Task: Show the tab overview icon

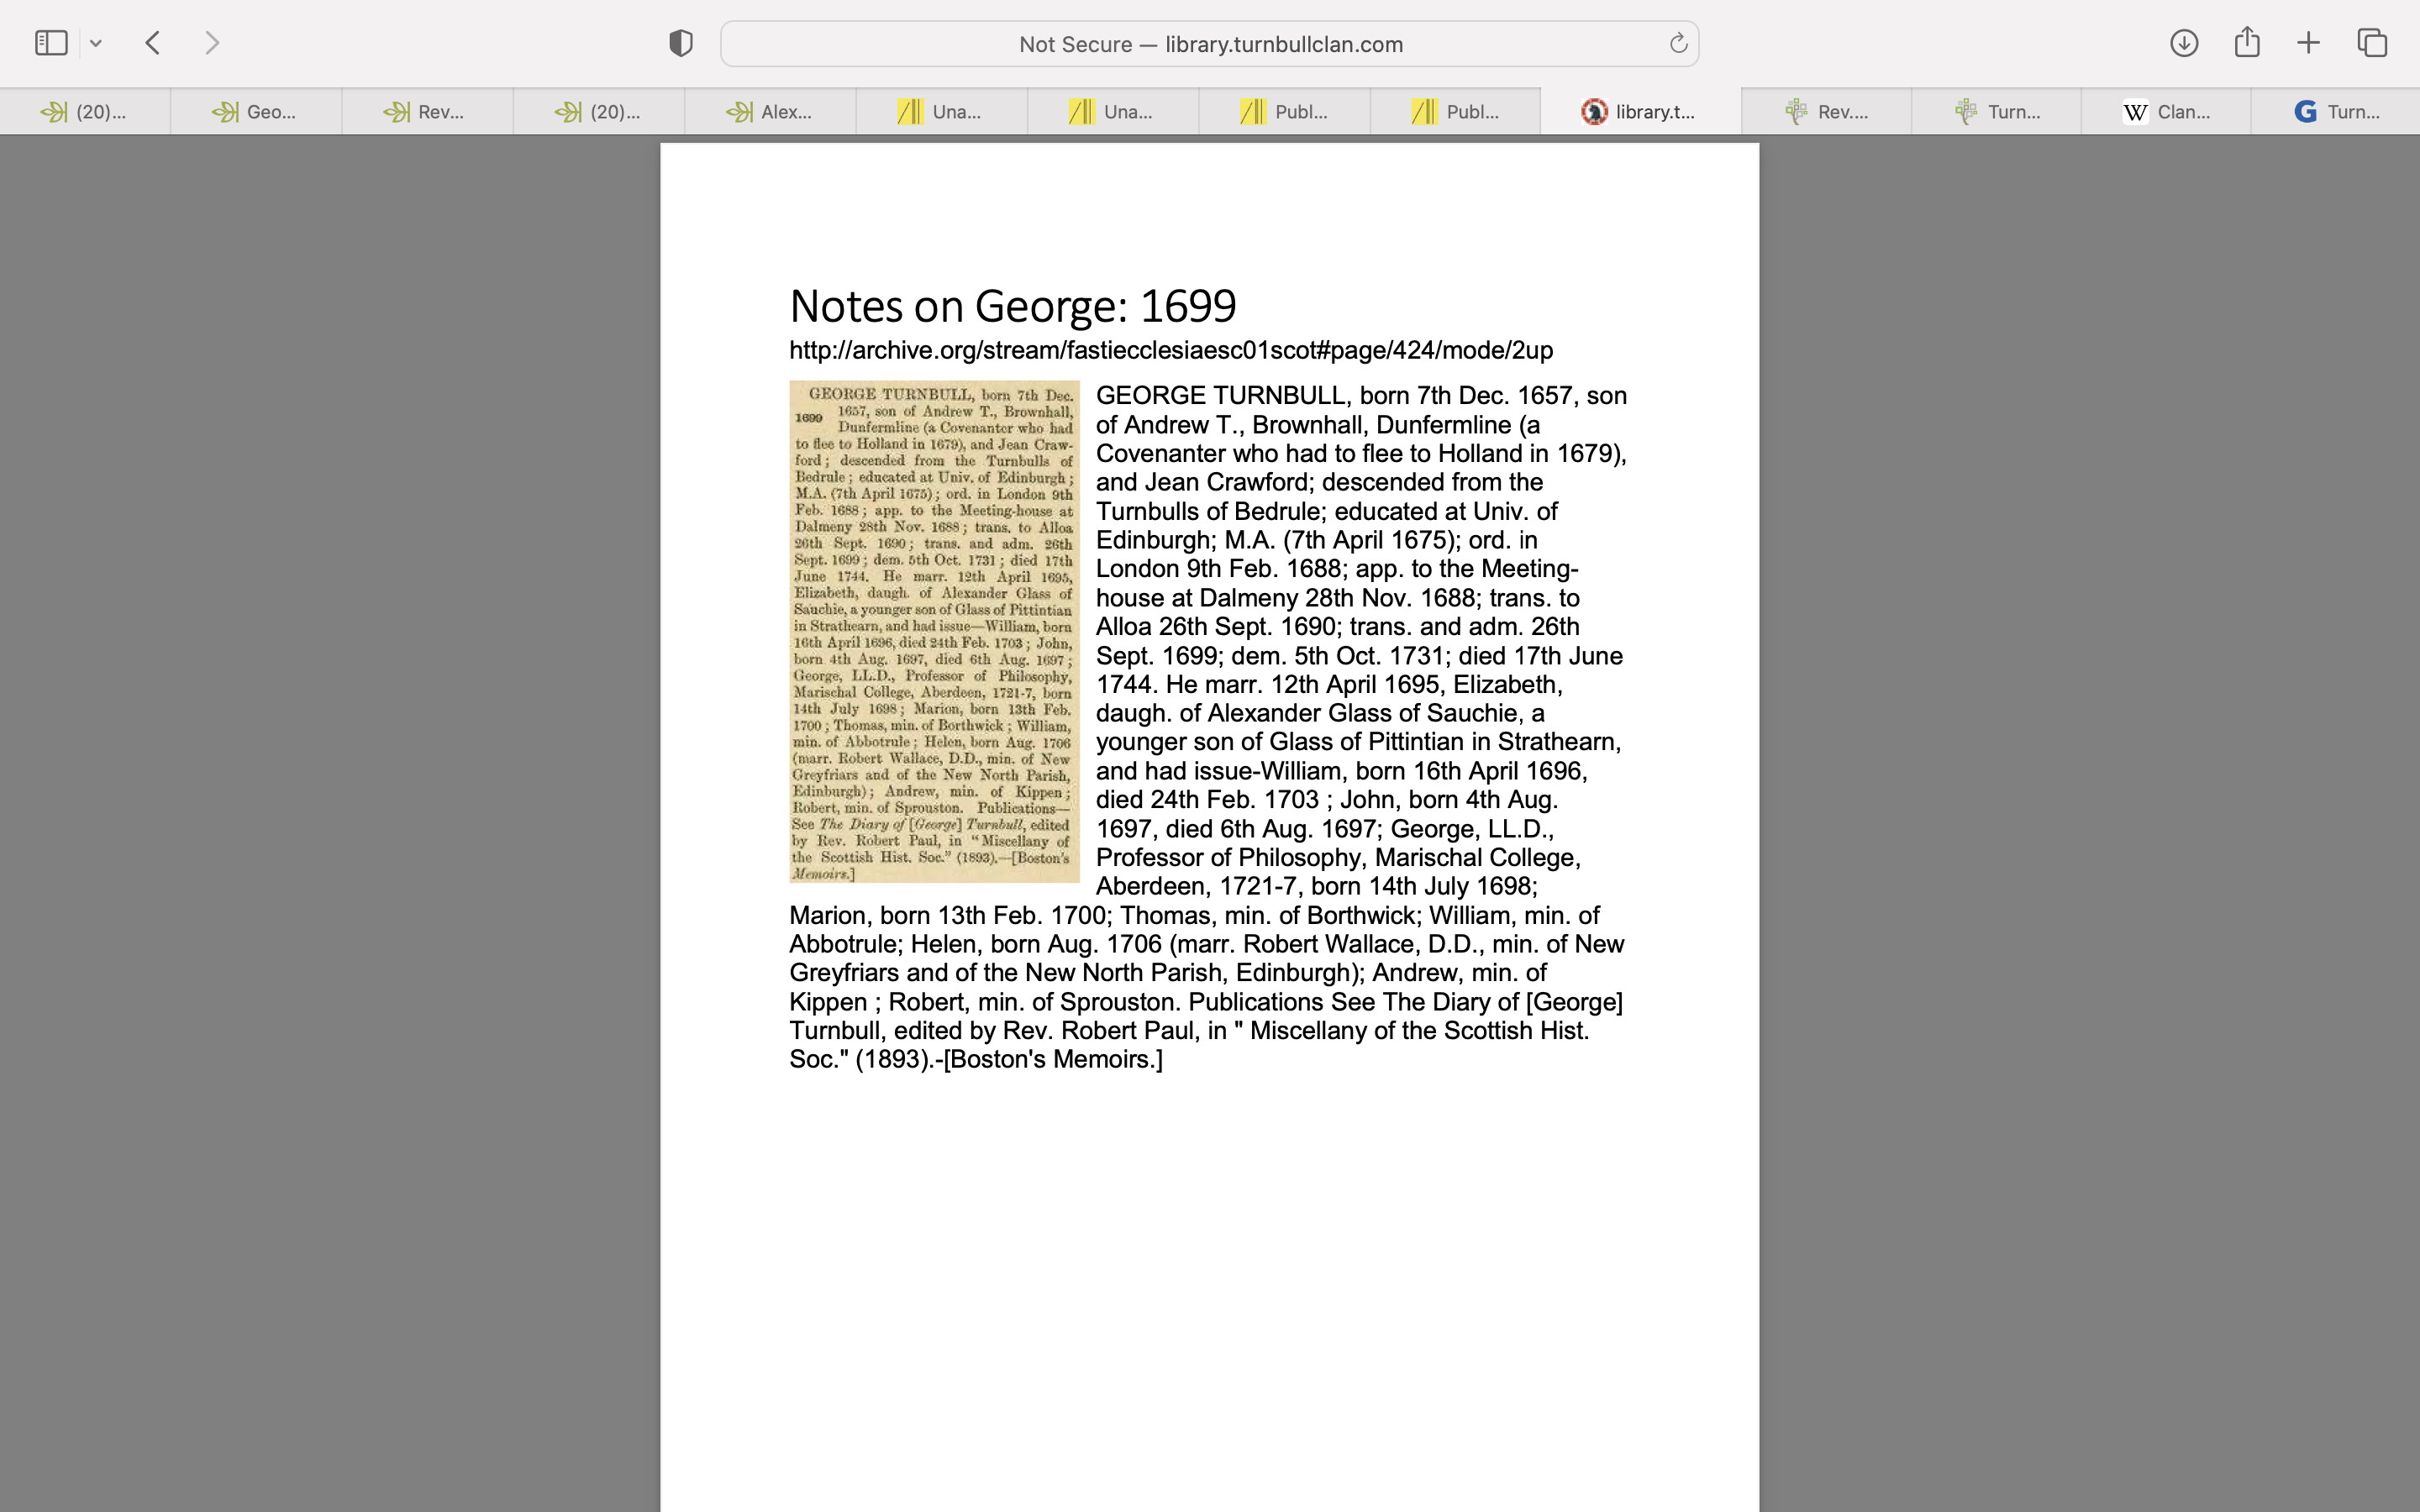Action: (x=2372, y=43)
